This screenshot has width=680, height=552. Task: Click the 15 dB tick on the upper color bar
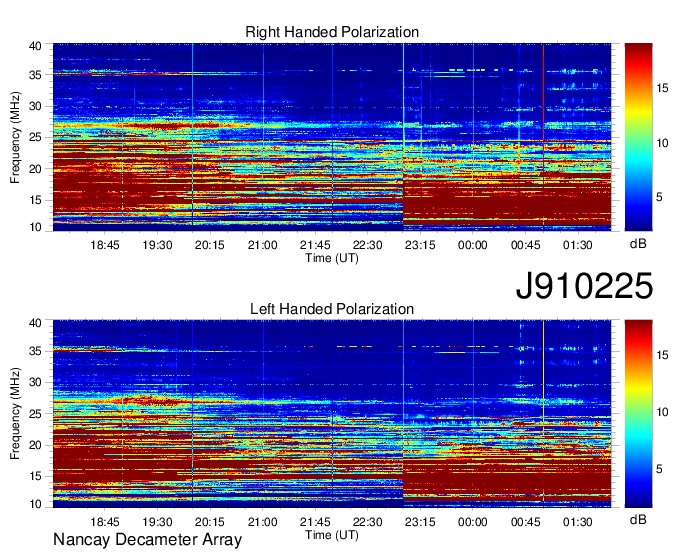point(662,88)
